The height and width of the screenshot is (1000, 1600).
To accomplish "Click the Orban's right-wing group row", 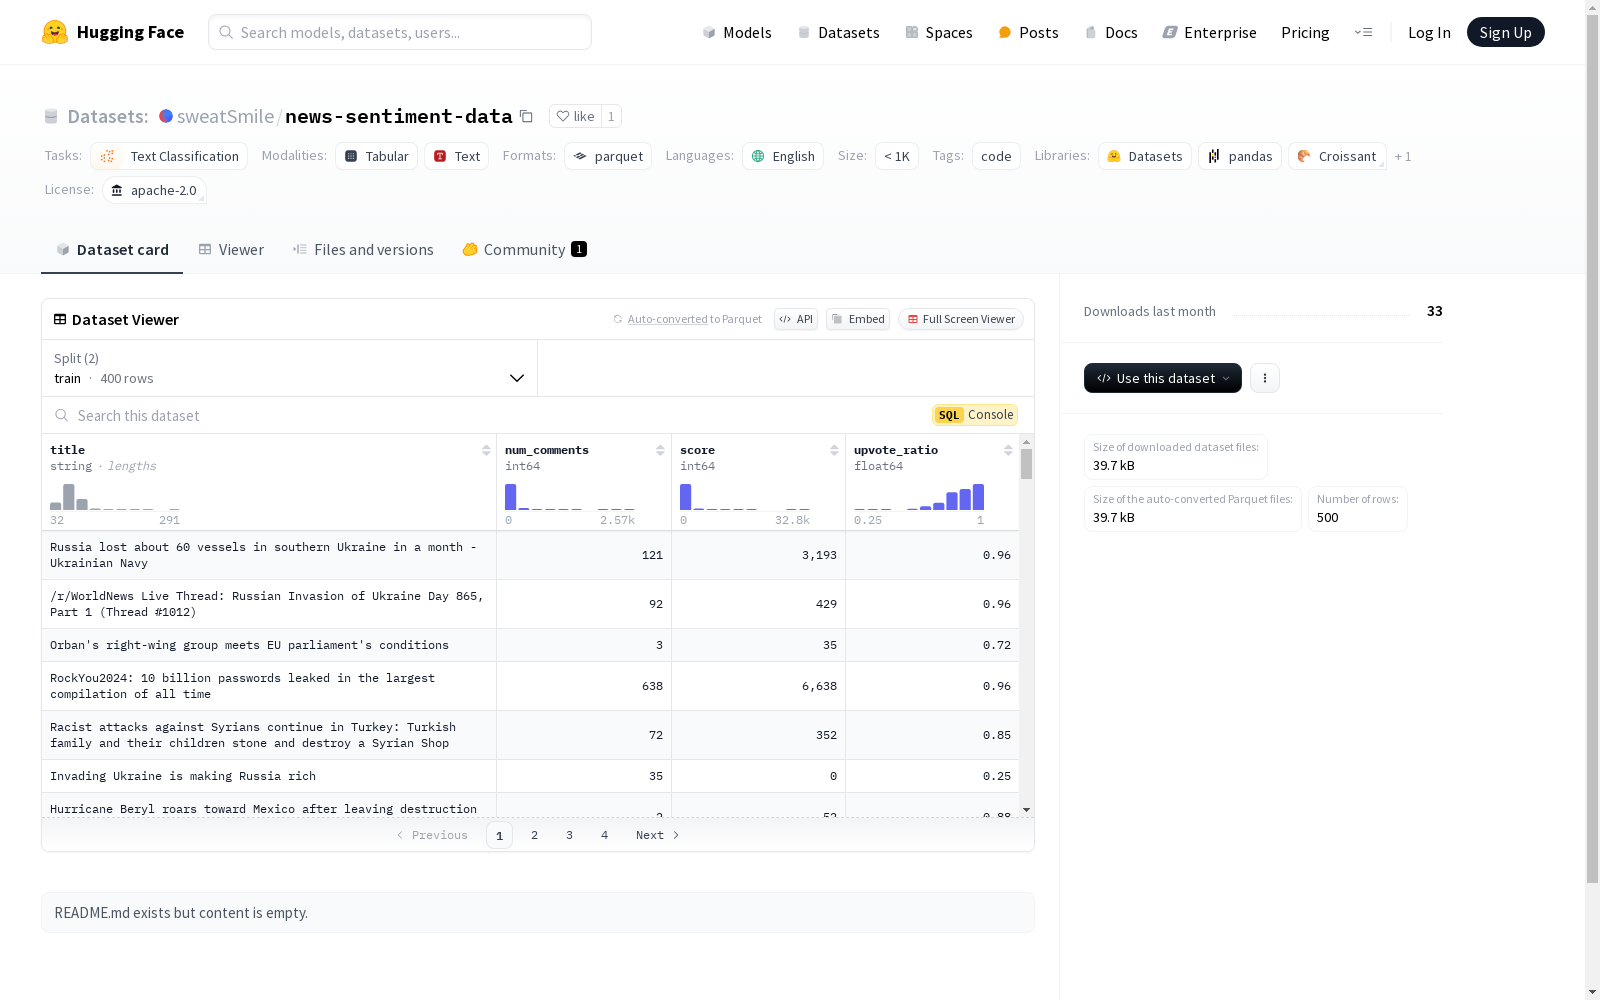I will [530, 645].
